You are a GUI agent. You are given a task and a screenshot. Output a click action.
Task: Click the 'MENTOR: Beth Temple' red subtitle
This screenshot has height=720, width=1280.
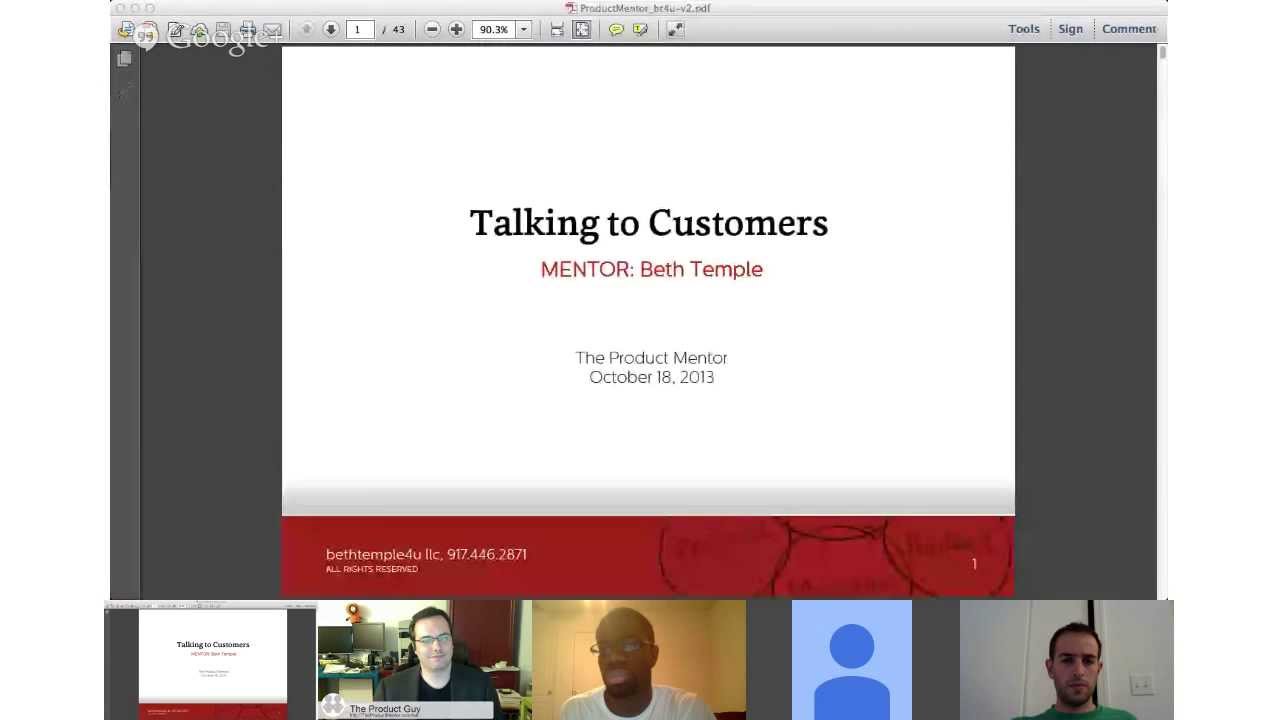coord(651,269)
